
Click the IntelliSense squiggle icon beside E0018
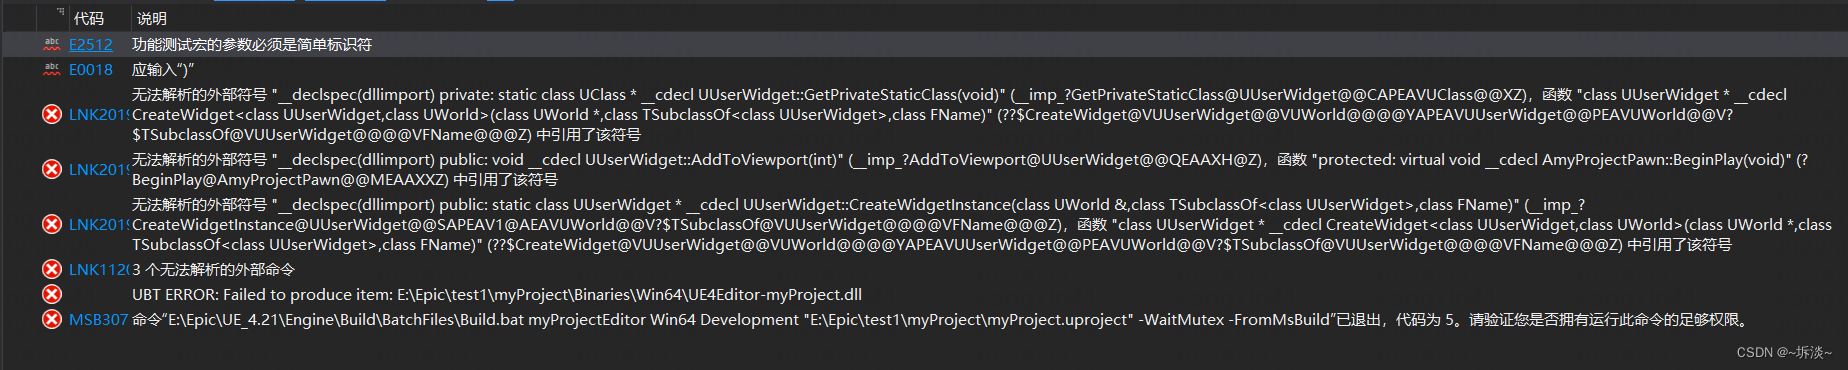(52, 69)
